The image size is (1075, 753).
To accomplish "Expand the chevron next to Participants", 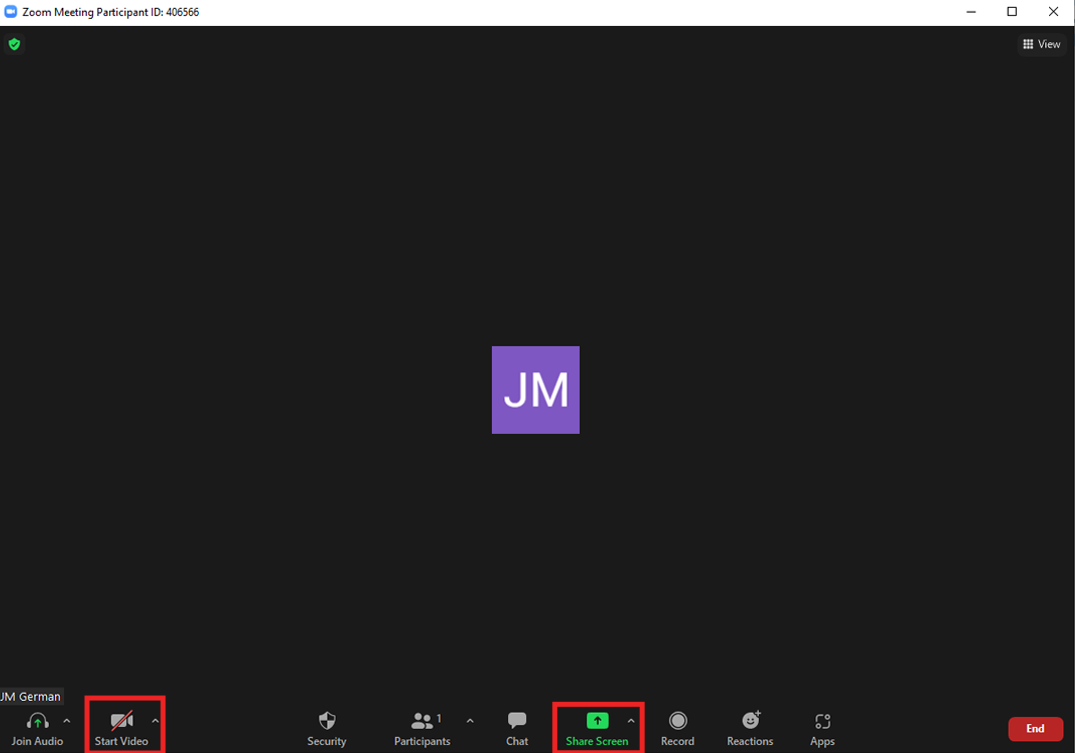I will (470, 721).
